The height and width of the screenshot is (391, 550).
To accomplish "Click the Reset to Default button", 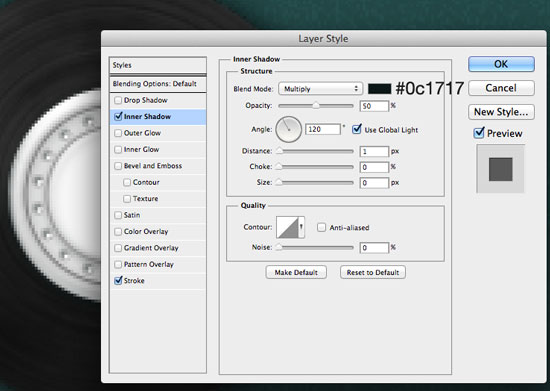I will 373,272.
